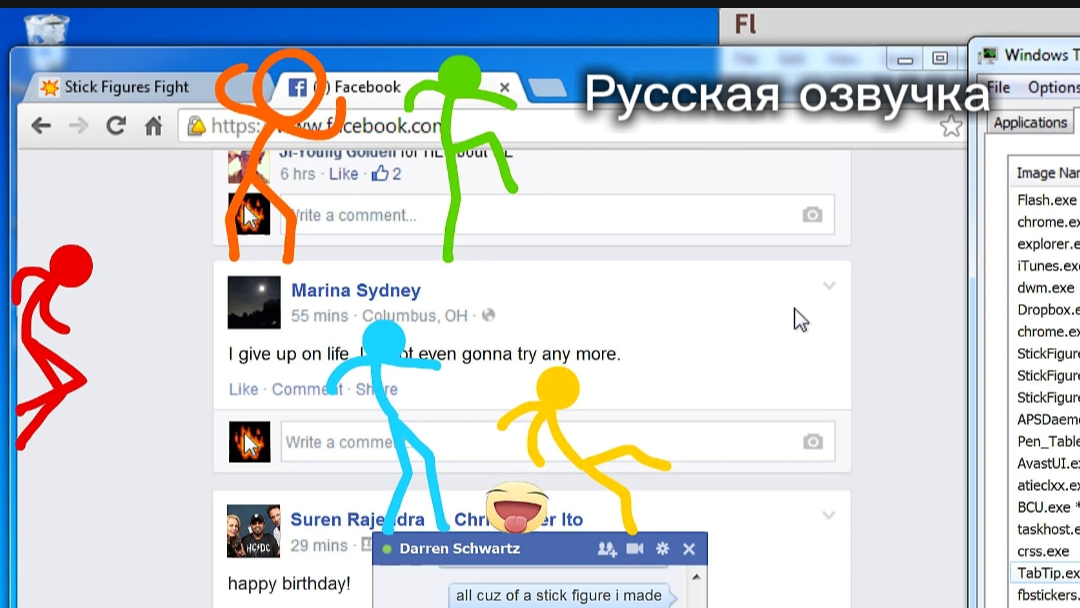Viewport: 1080px width, 608px height.
Task: Go back with browser back arrow
Action: 41,125
